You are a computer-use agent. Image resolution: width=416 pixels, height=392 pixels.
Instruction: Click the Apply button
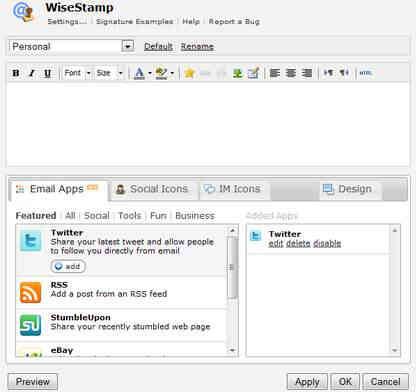click(307, 382)
